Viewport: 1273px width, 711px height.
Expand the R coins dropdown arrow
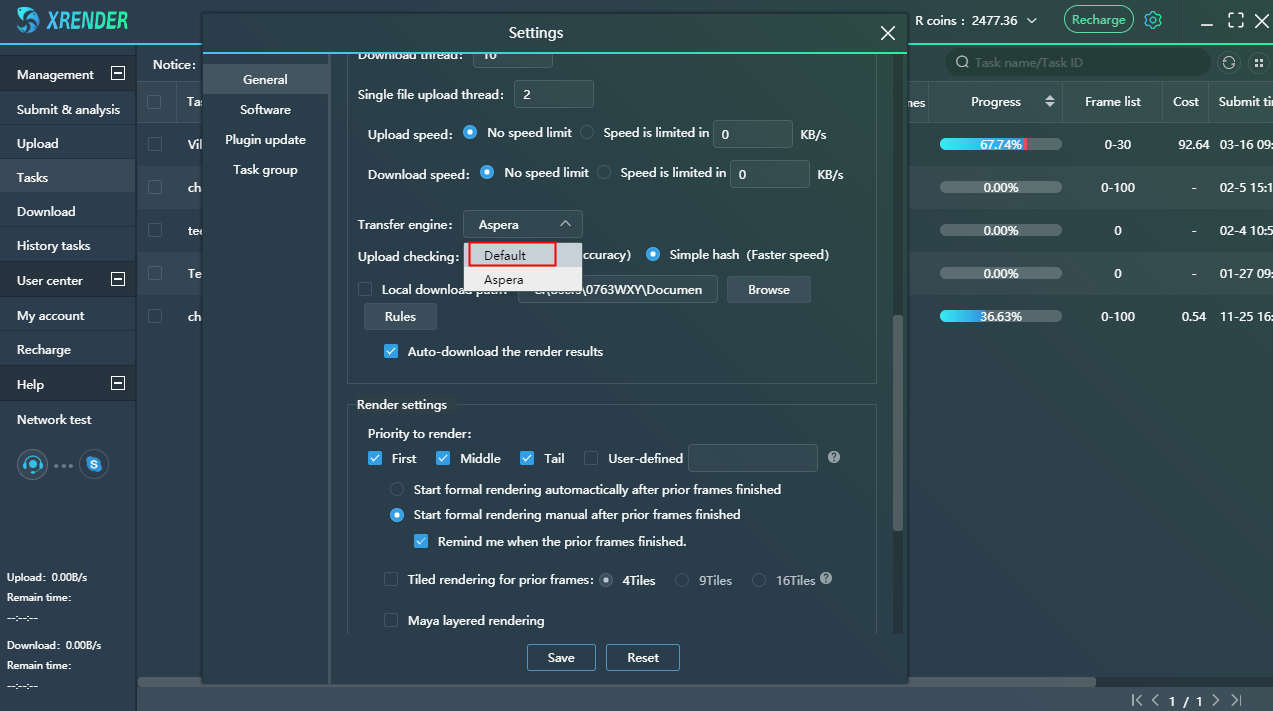click(1032, 21)
